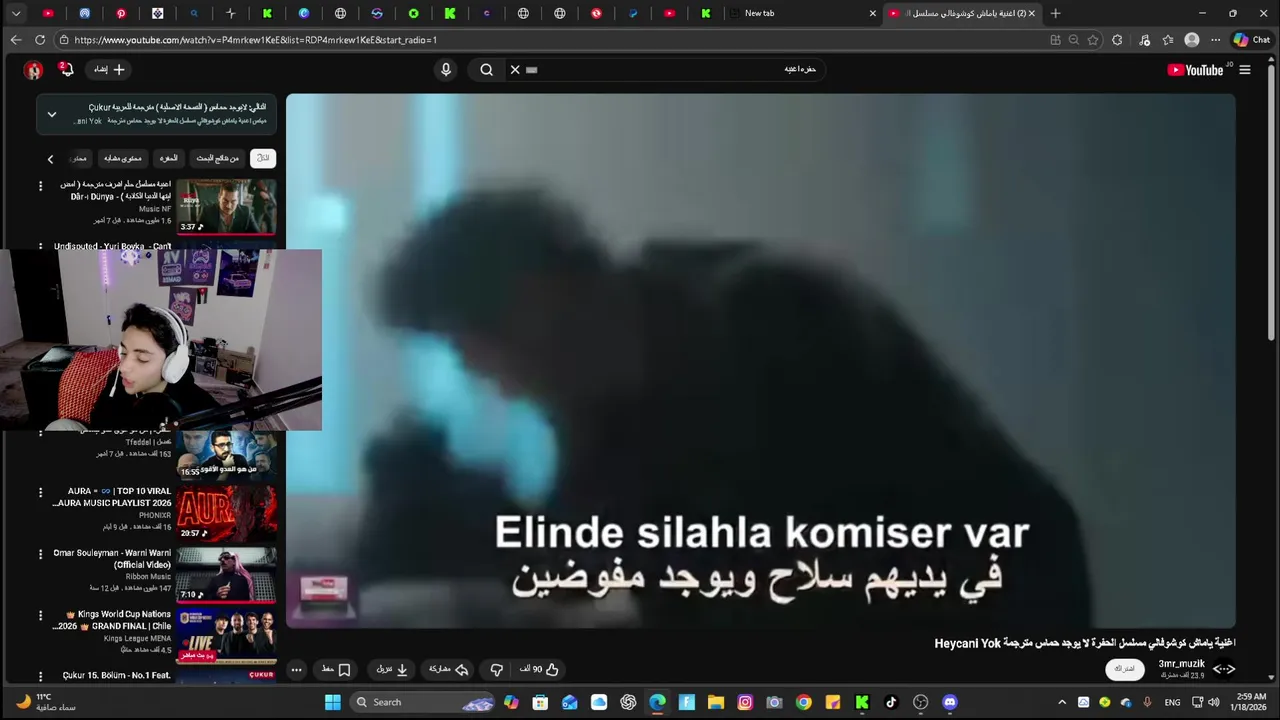Open the Discord taskbar icon

pyautogui.click(x=949, y=702)
